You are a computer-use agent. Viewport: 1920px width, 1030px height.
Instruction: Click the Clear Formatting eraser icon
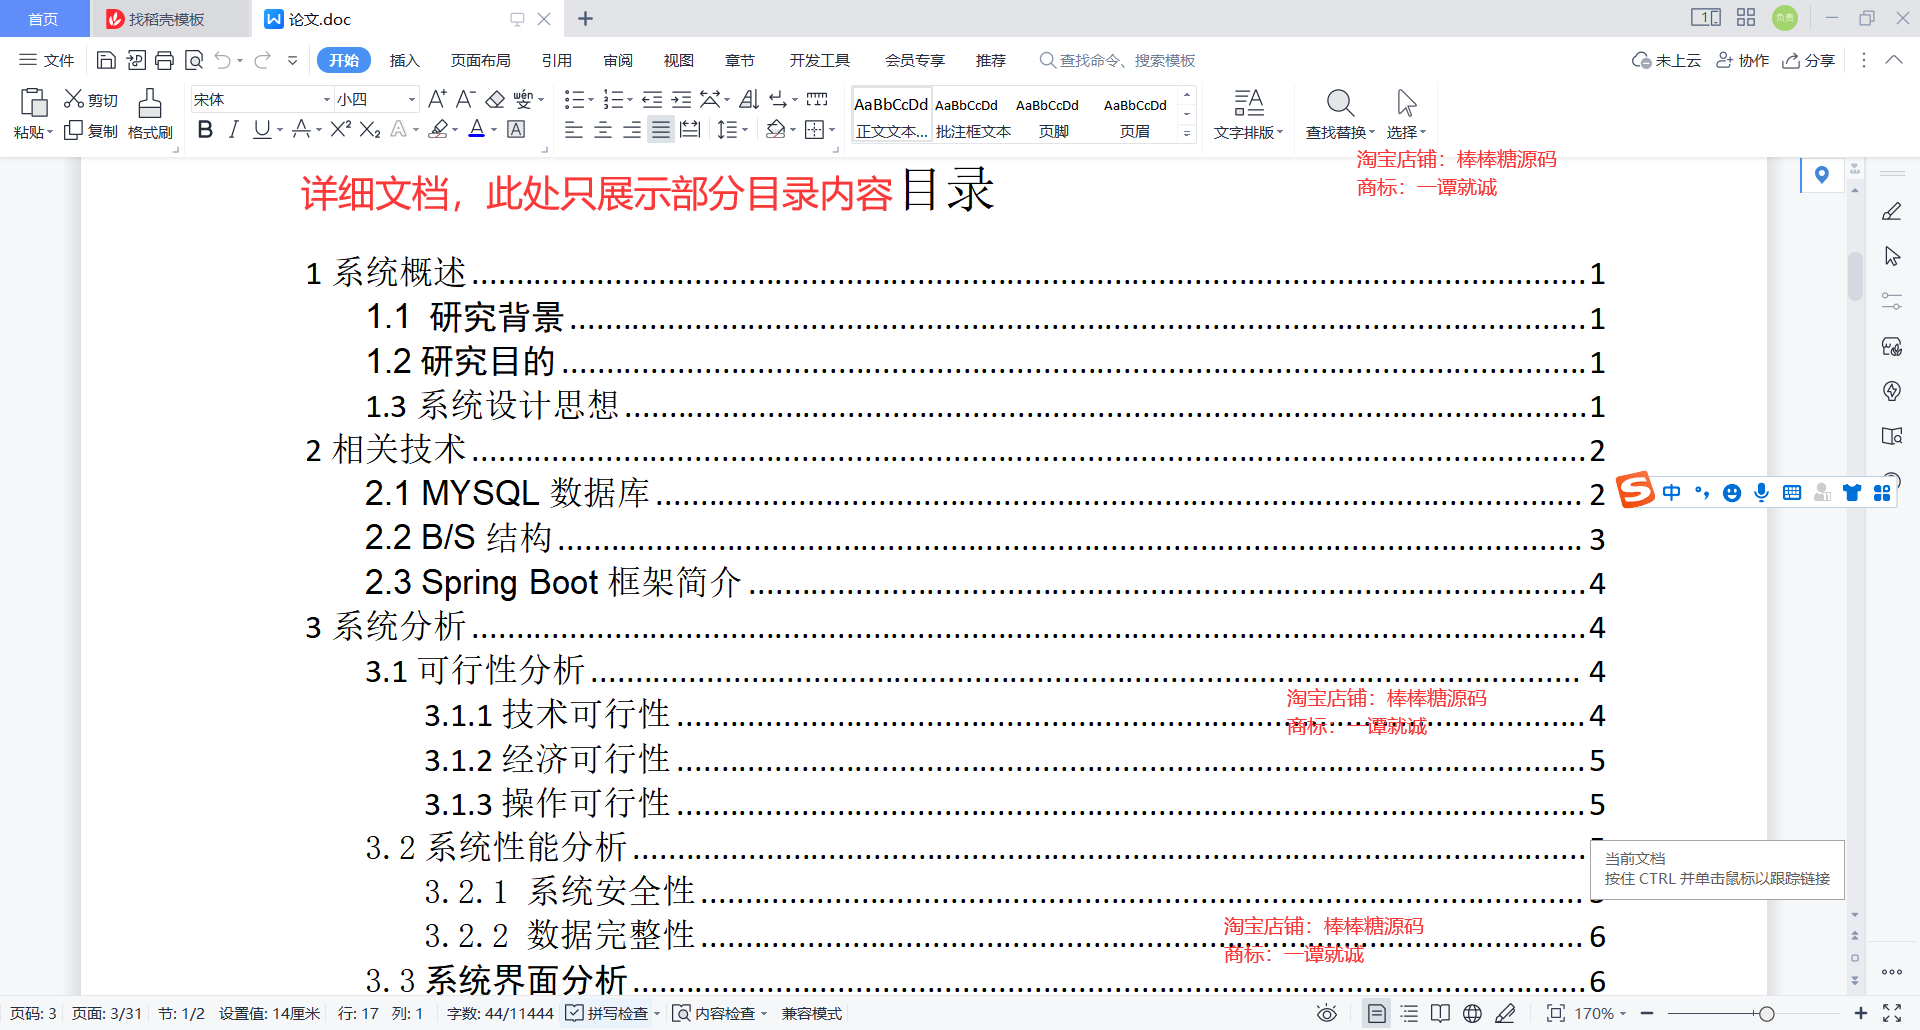tap(495, 99)
